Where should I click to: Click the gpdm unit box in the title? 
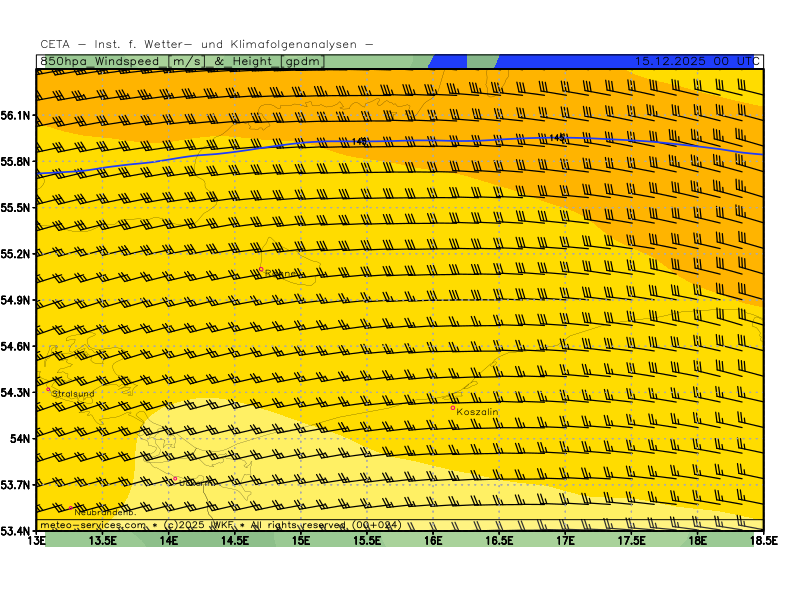click(303, 61)
